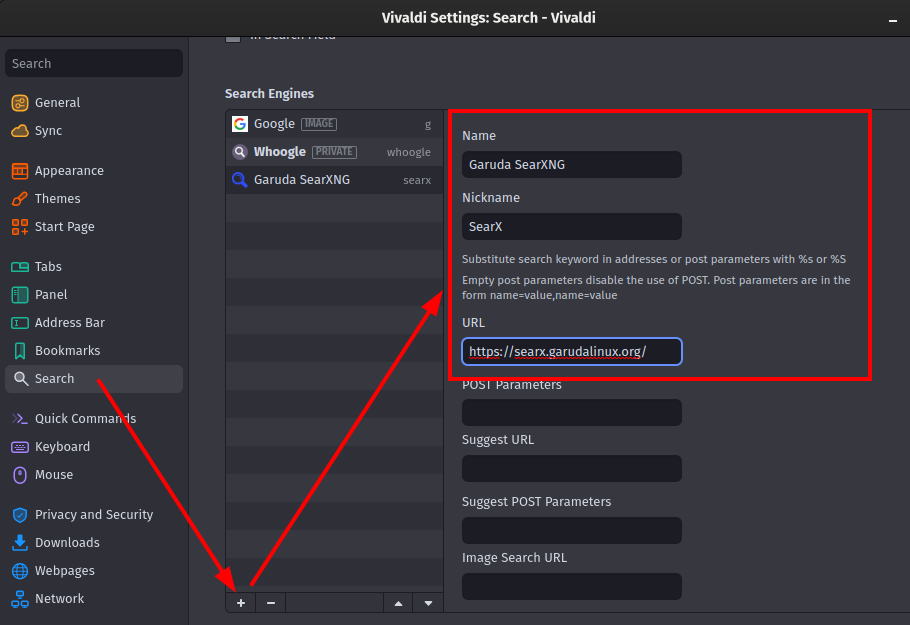Select Garuda SearXNG in engine list
The width and height of the screenshot is (910, 625).
click(334, 180)
